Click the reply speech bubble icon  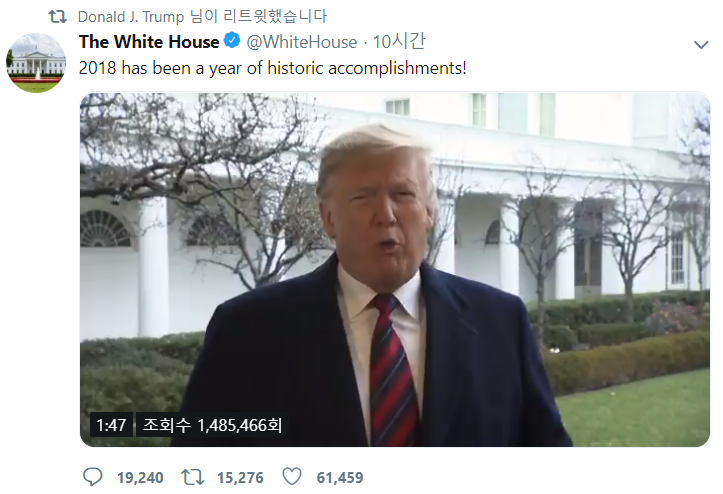(92, 476)
